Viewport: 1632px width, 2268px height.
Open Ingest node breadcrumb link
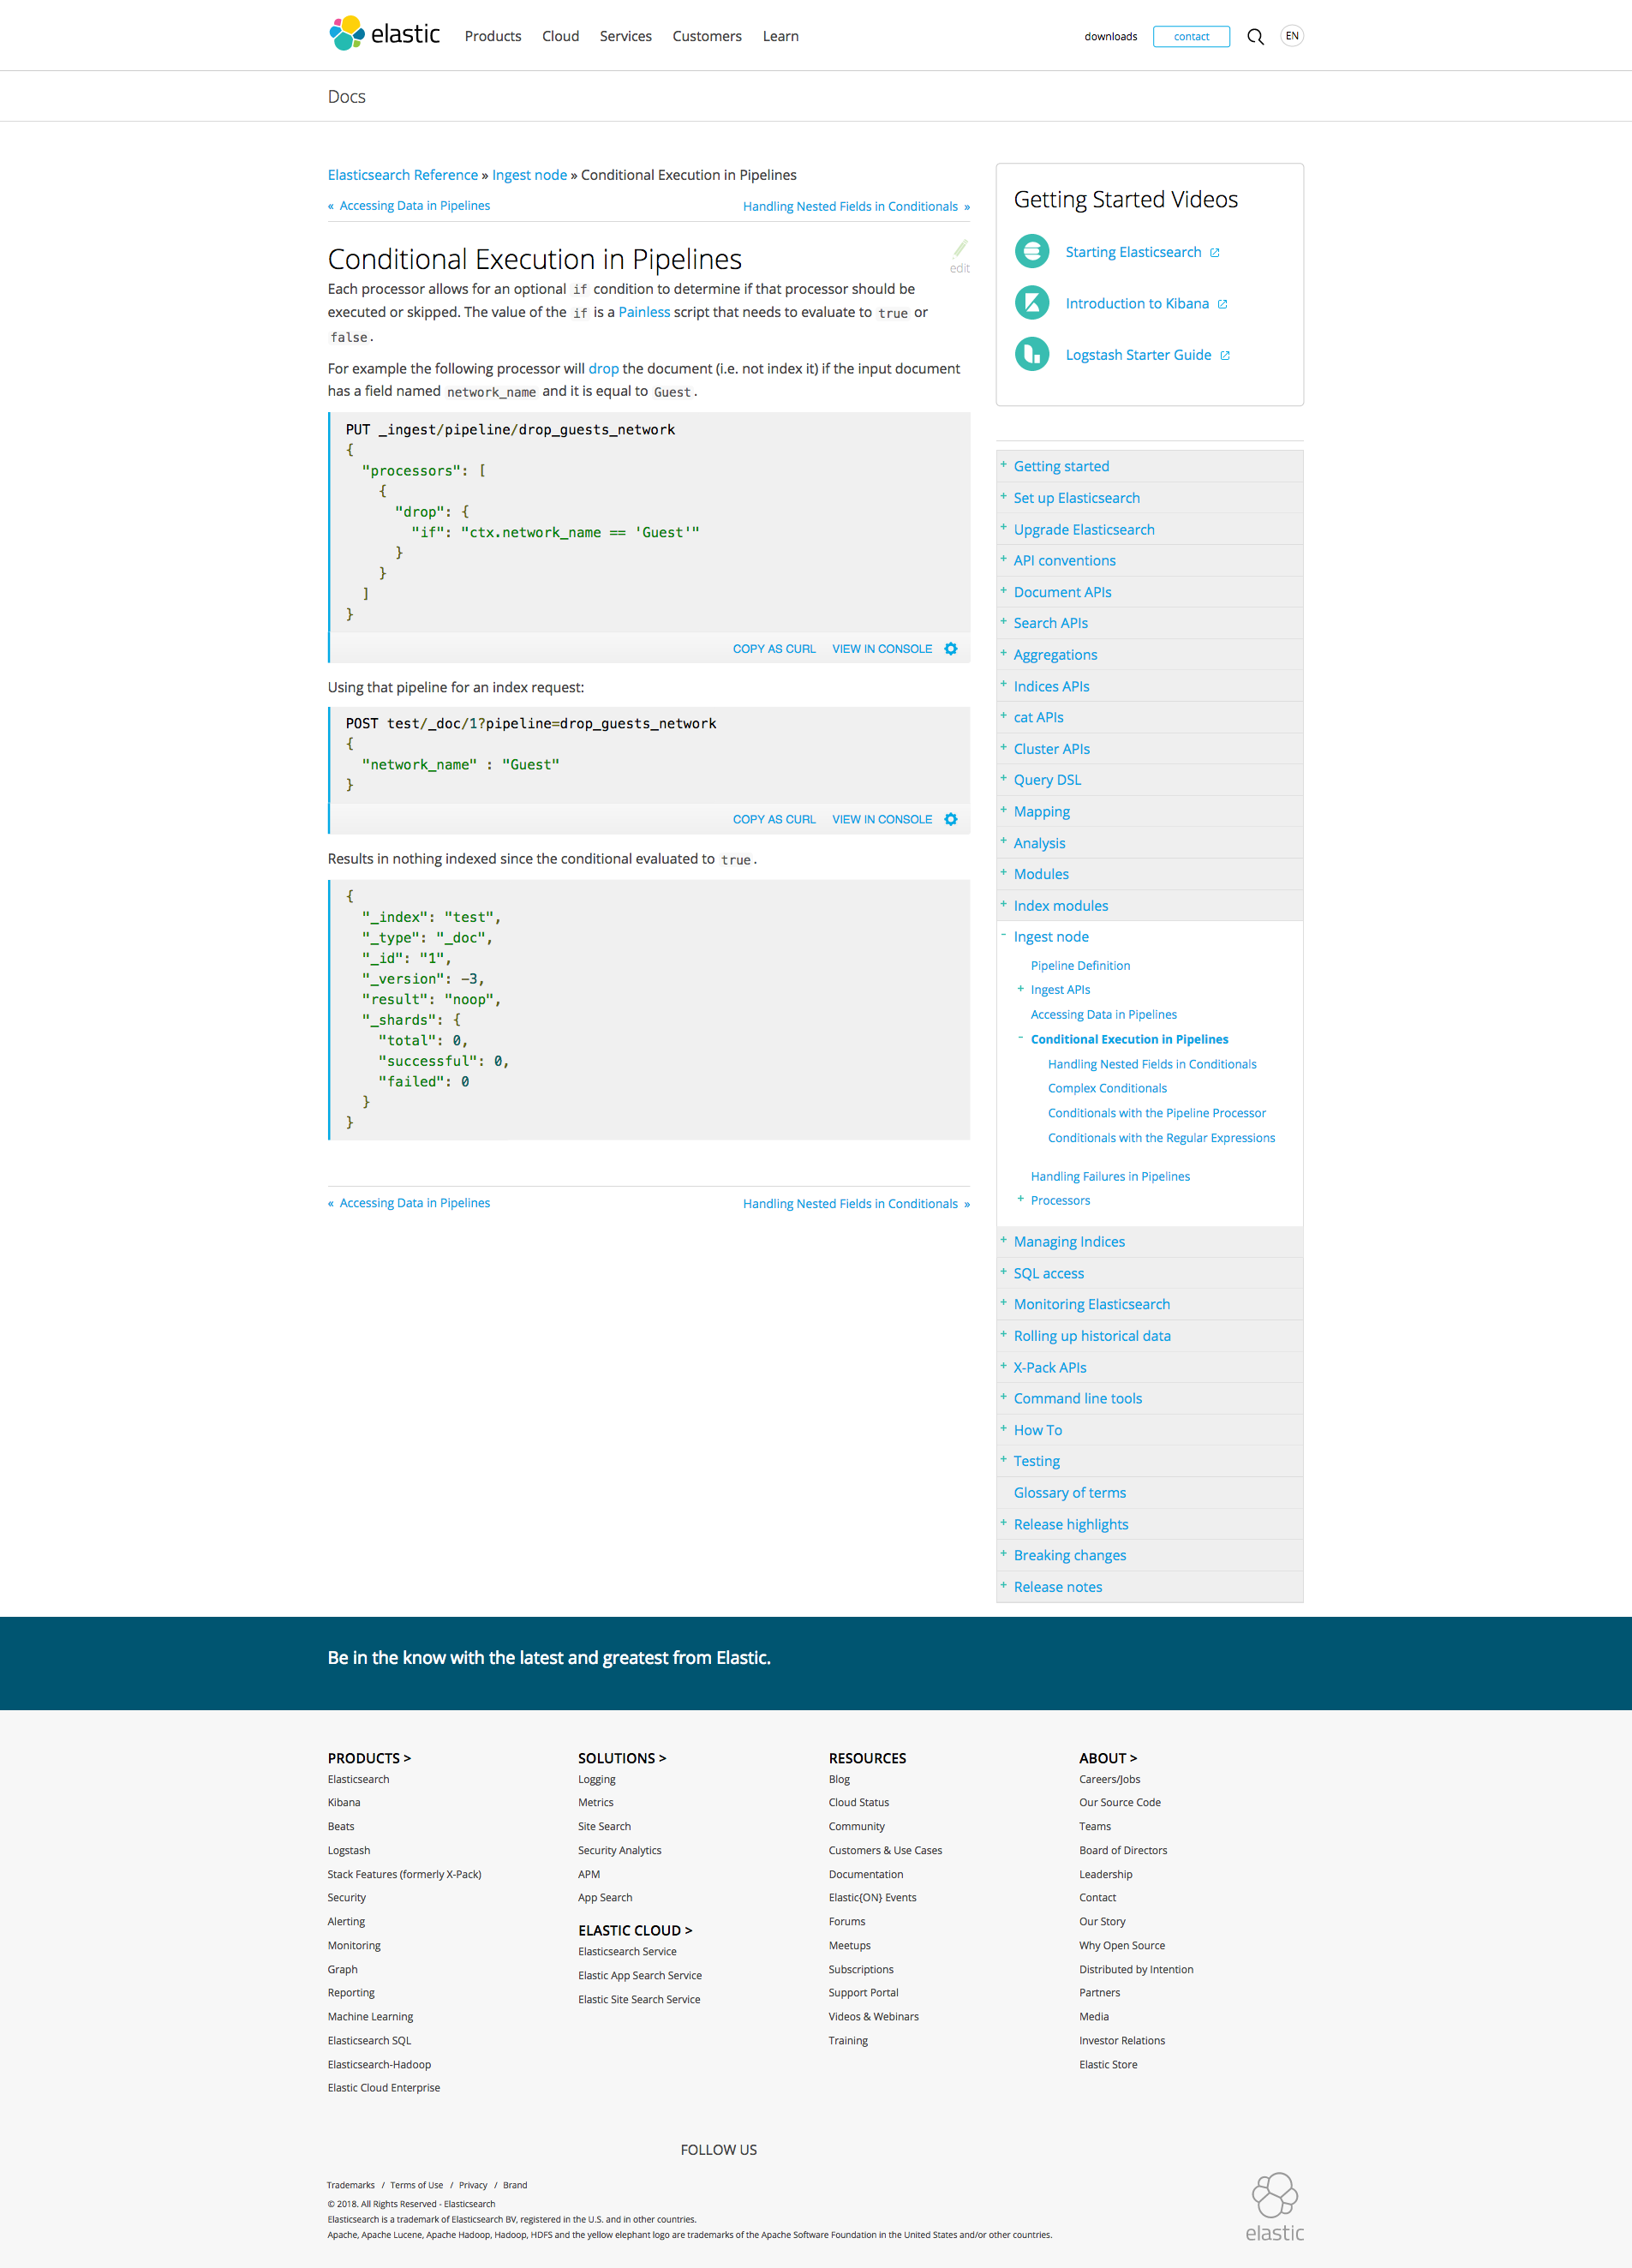point(529,175)
